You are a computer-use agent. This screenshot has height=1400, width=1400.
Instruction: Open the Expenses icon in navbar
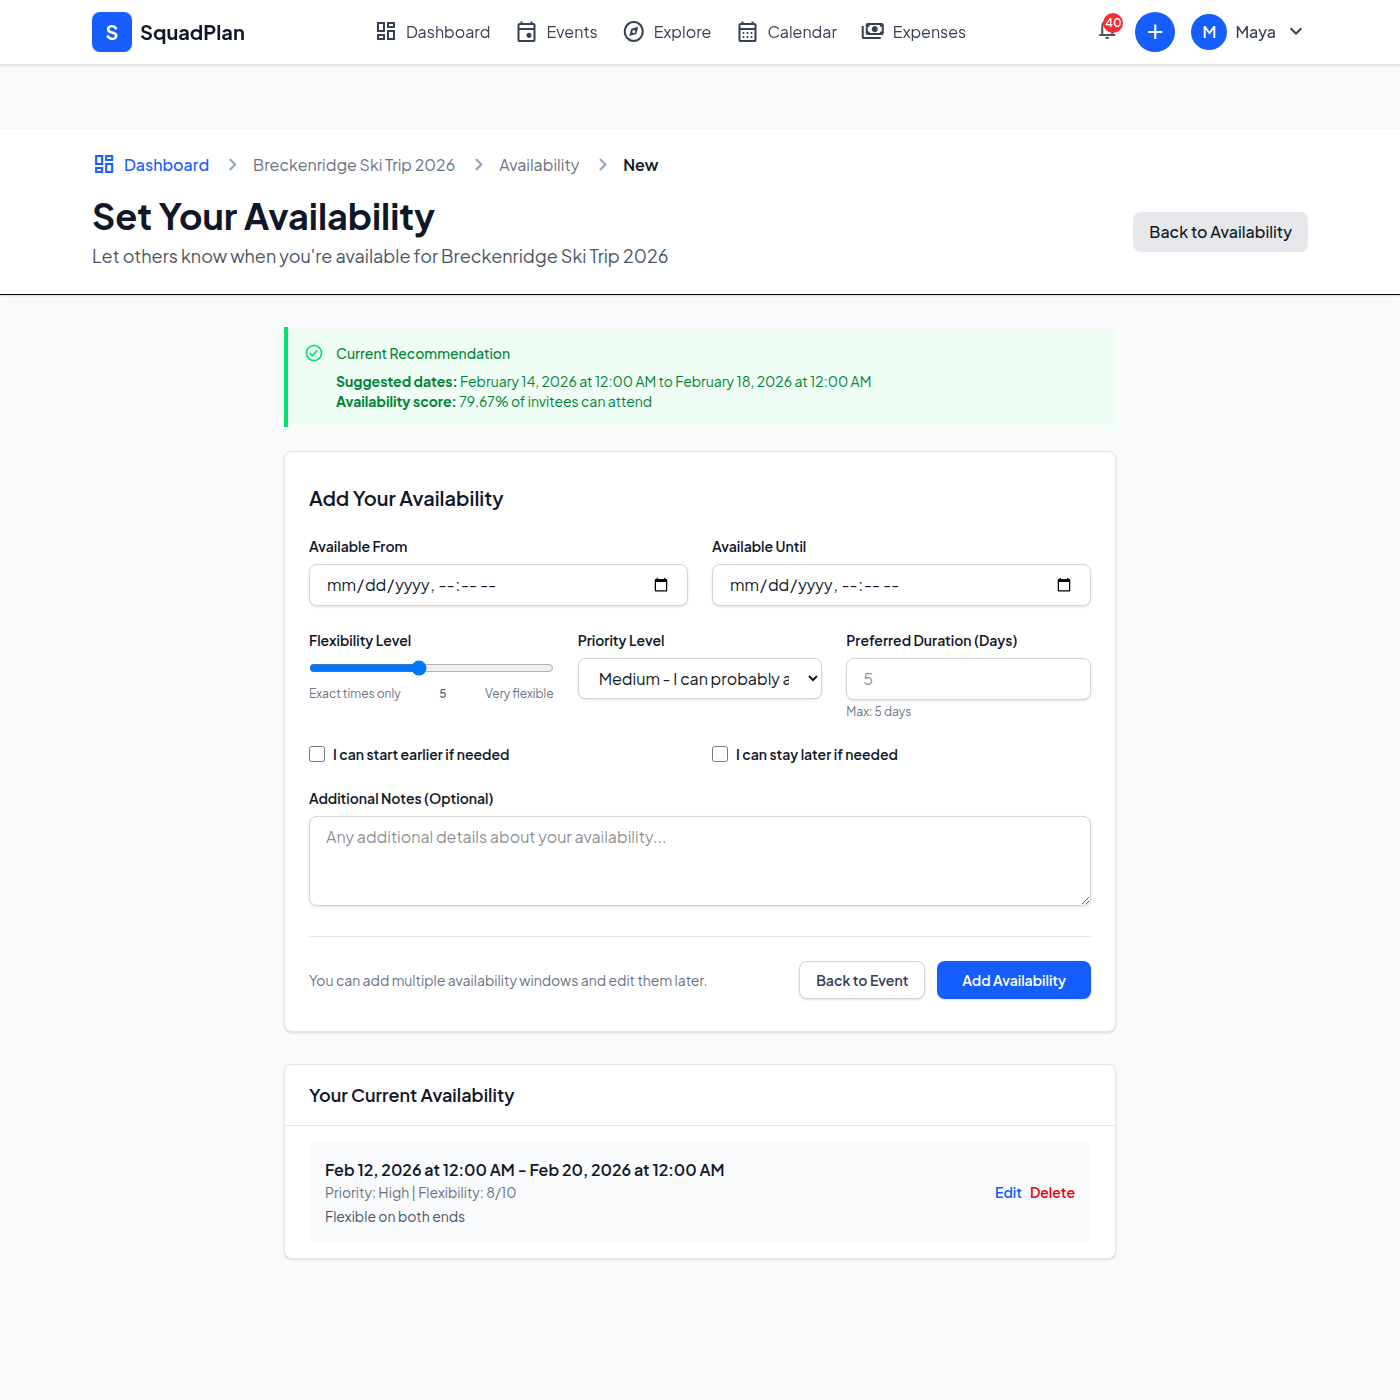[x=871, y=31]
